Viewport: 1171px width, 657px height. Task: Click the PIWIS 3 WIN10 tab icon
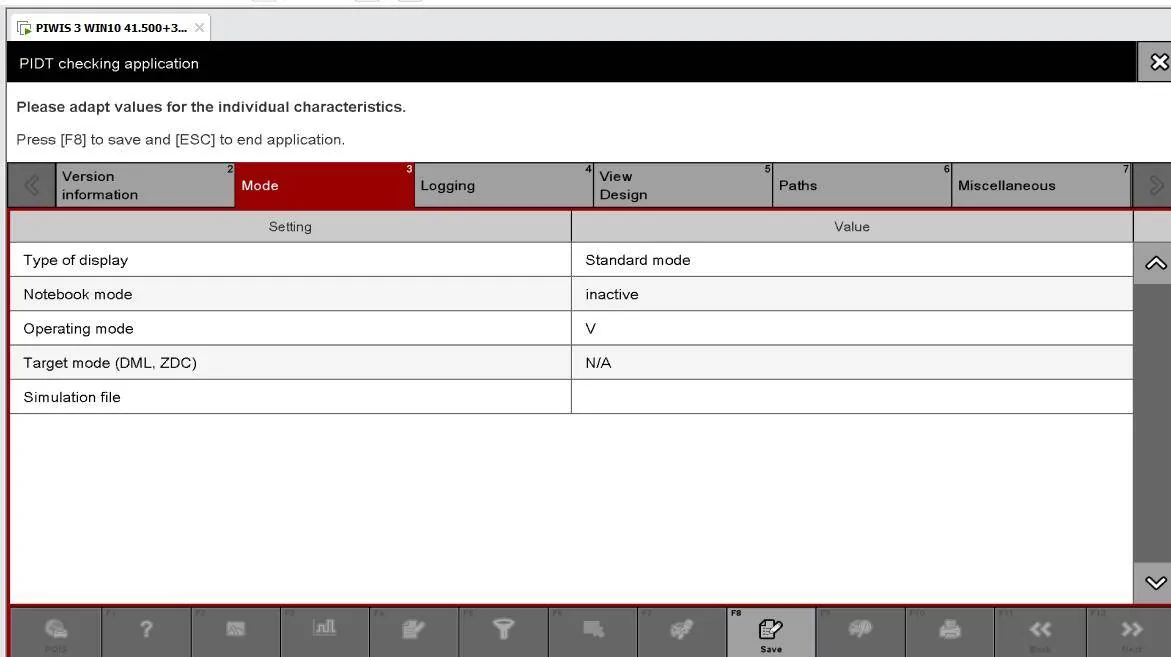24,28
